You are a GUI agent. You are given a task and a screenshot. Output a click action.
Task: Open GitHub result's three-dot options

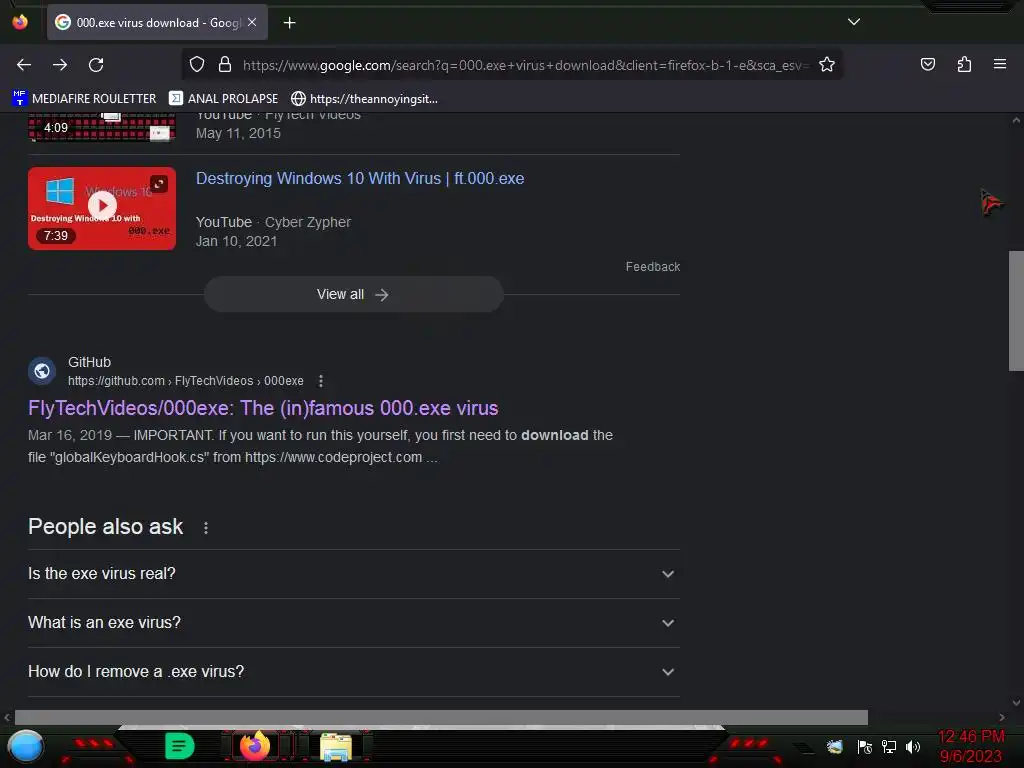click(x=321, y=381)
